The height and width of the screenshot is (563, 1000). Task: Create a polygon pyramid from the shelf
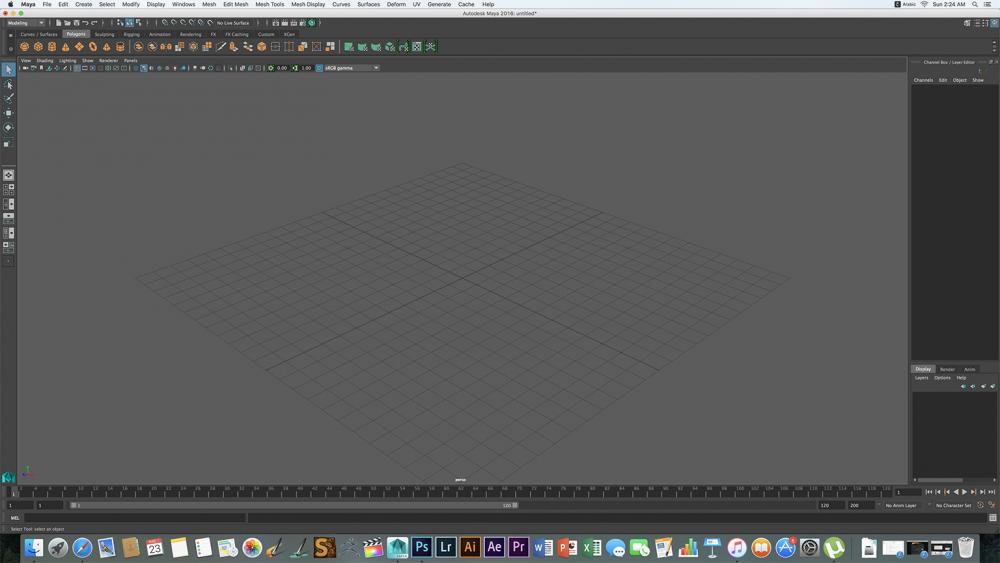107,47
